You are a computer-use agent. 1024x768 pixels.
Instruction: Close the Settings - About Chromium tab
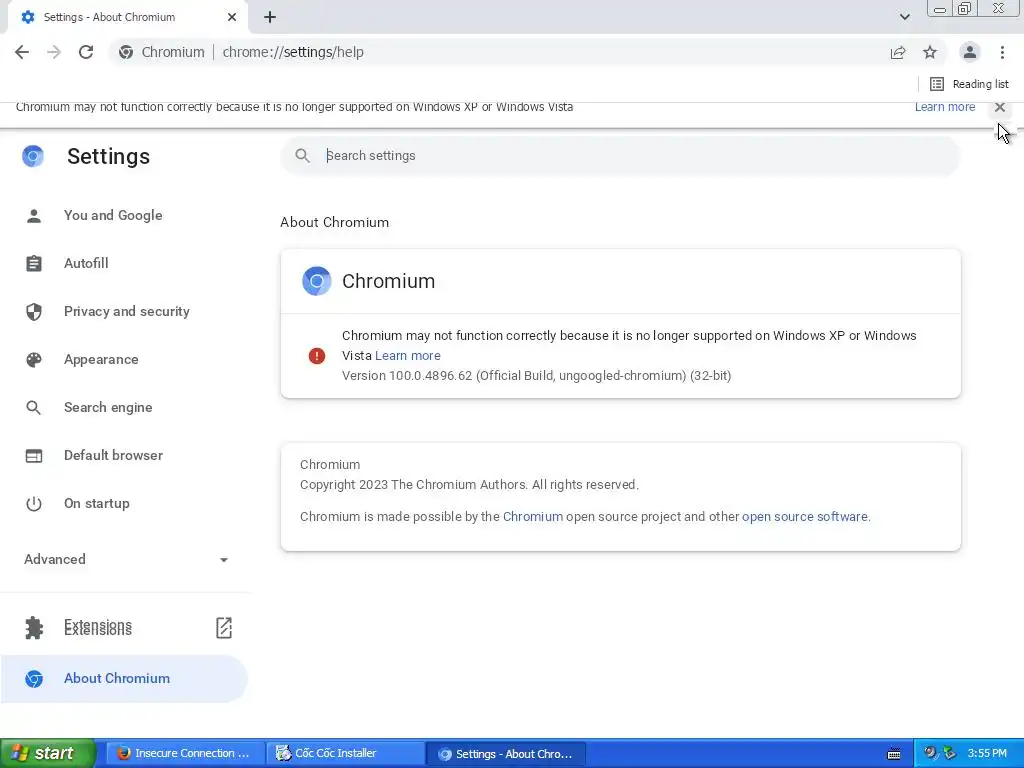(232, 17)
